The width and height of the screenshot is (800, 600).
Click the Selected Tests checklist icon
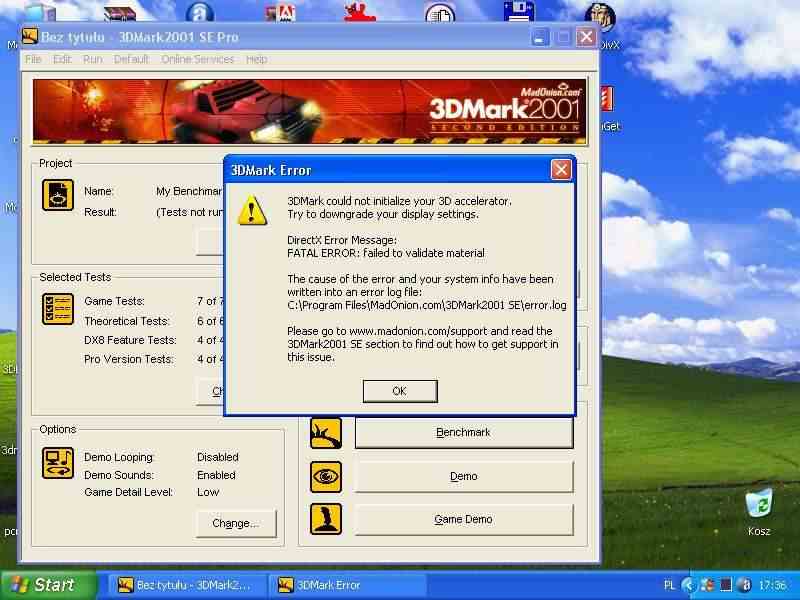coord(58,309)
